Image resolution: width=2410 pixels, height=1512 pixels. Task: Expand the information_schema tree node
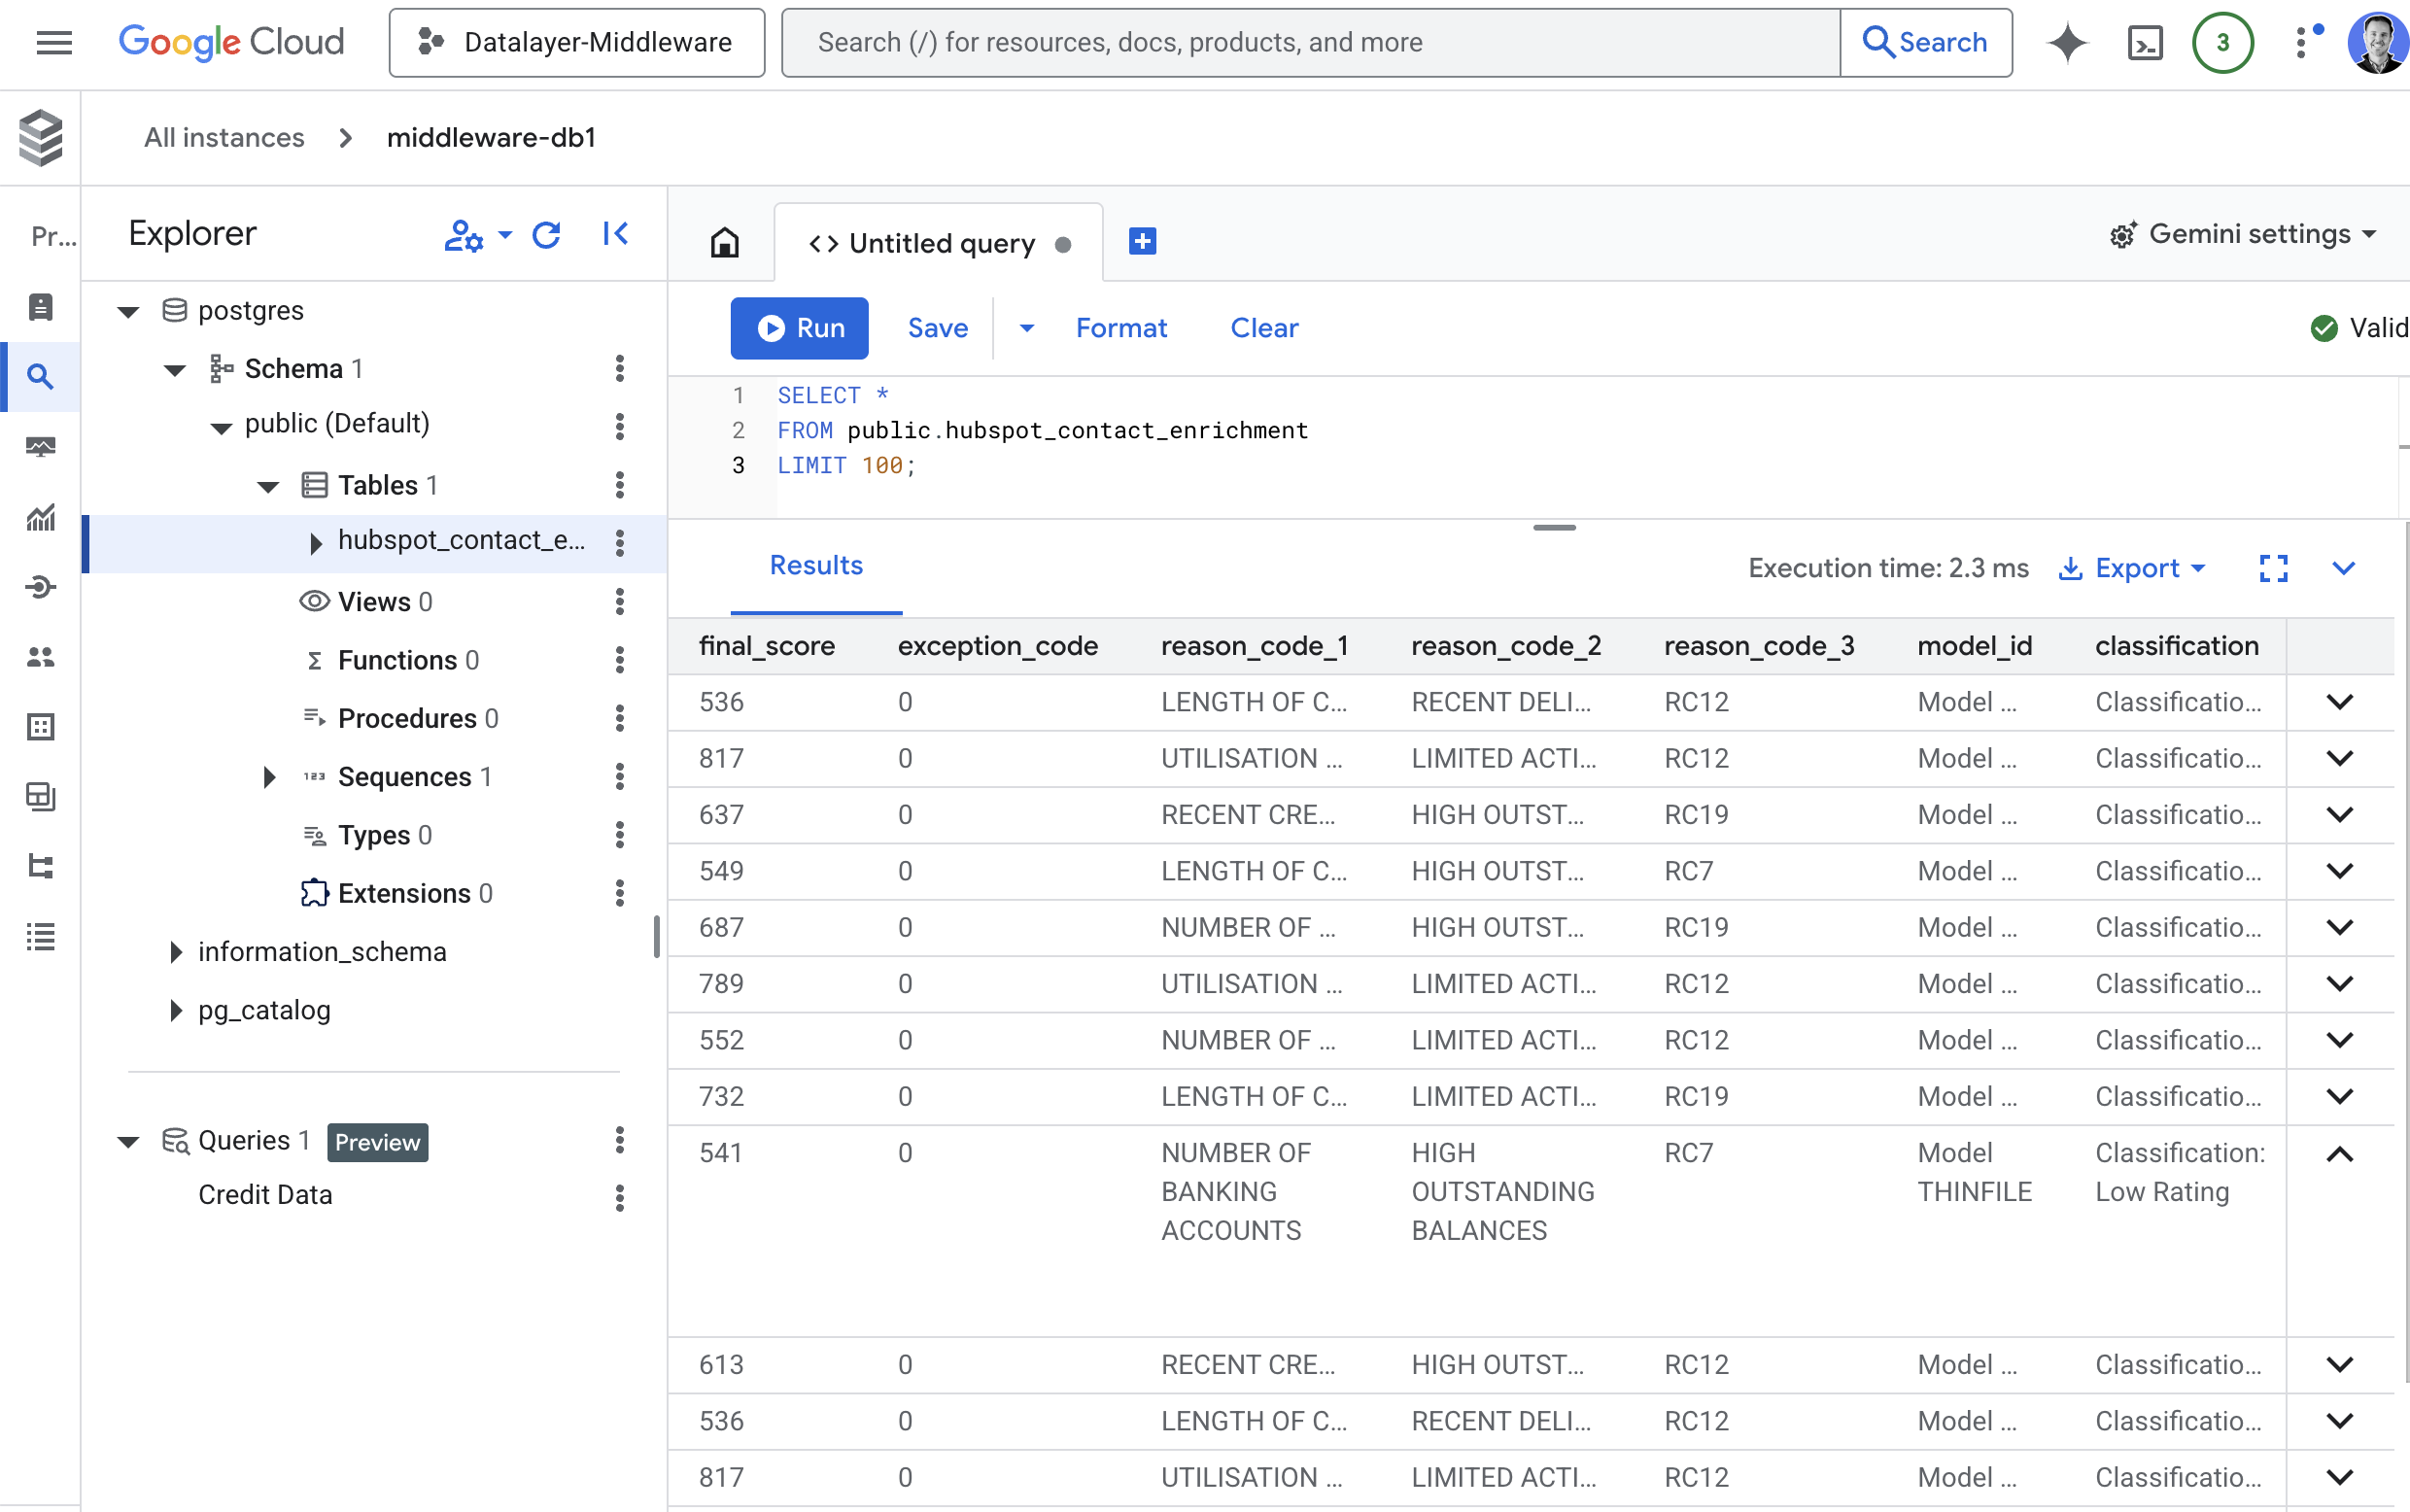(176, 952)
